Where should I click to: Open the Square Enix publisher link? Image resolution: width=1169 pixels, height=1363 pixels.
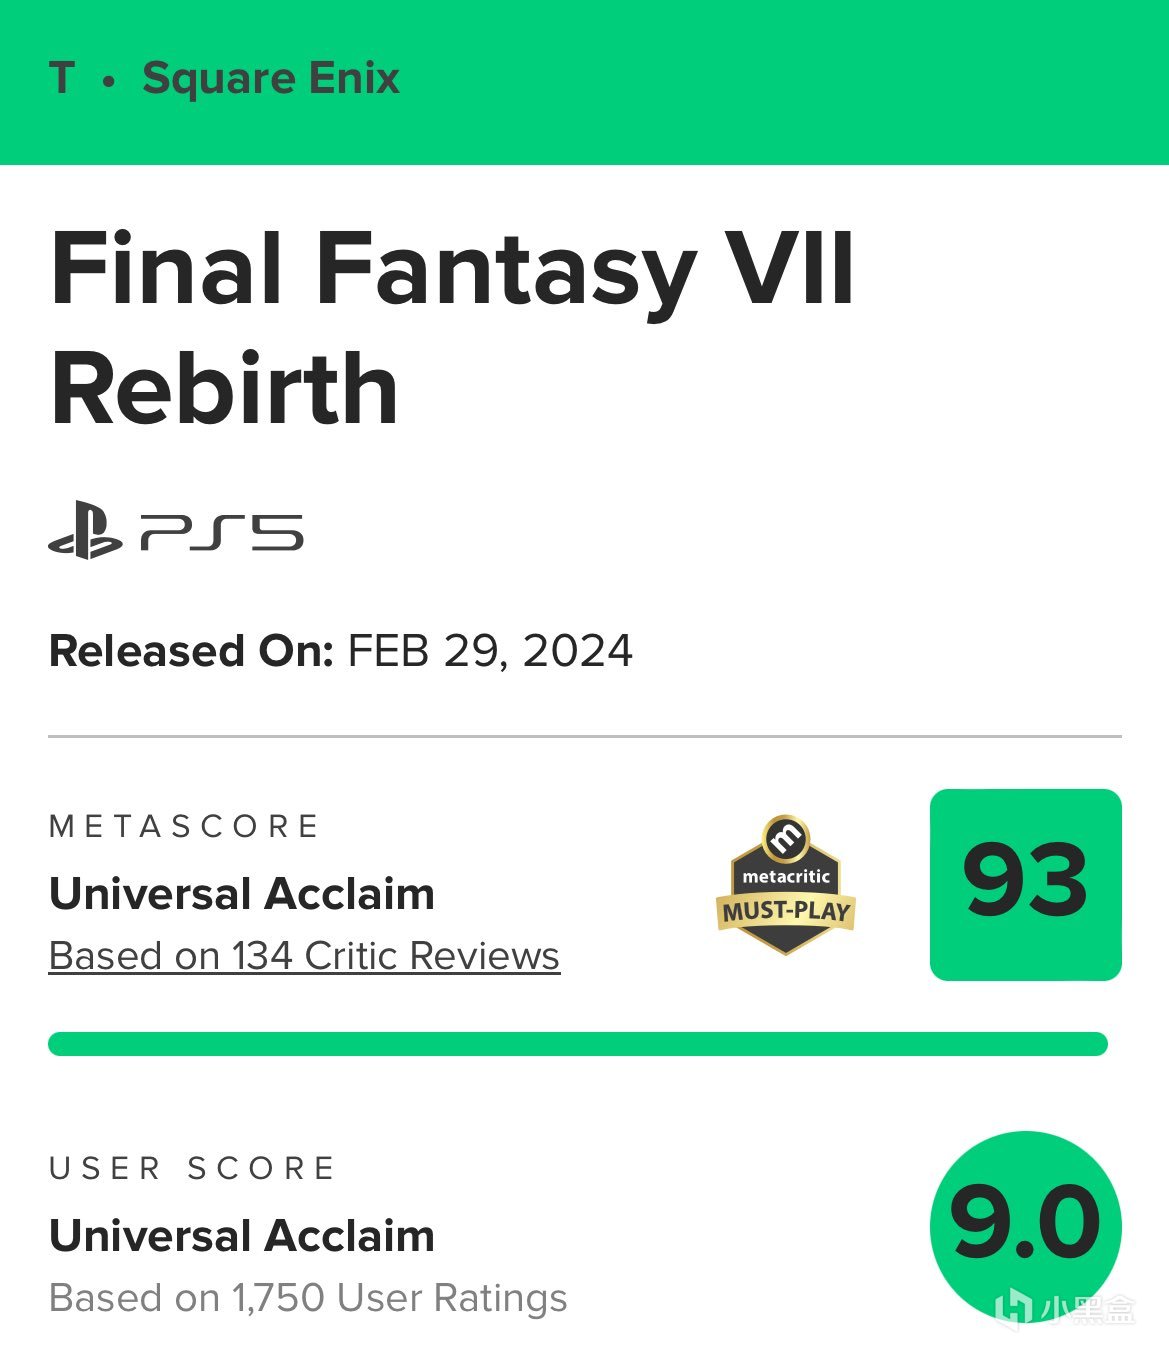270,79
